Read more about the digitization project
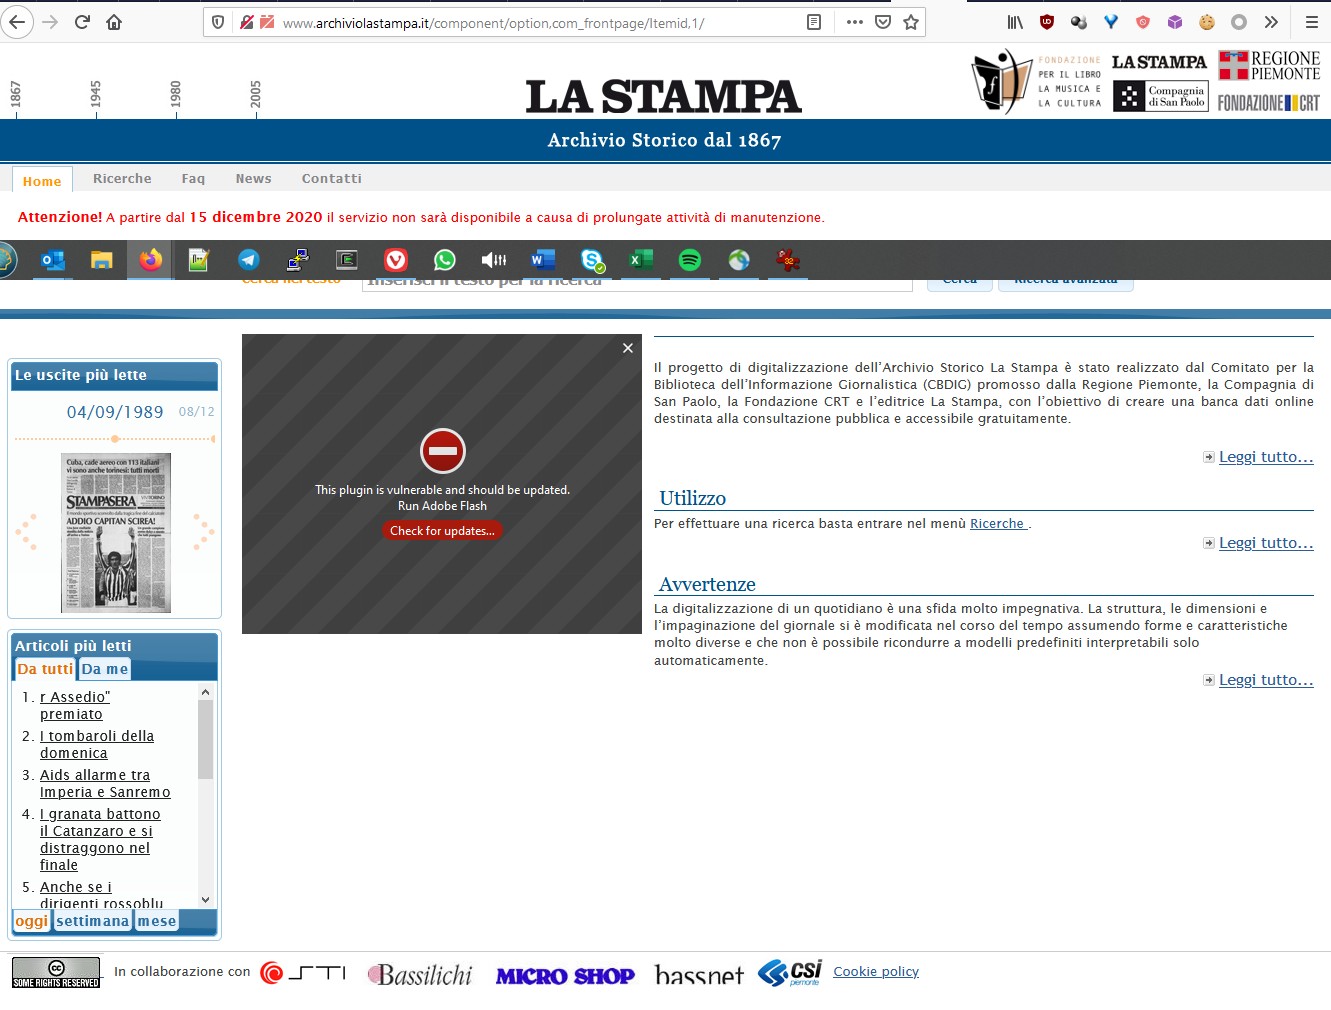The width and height of the screenshot is (1331, 1010). (x=1266, y=457)
